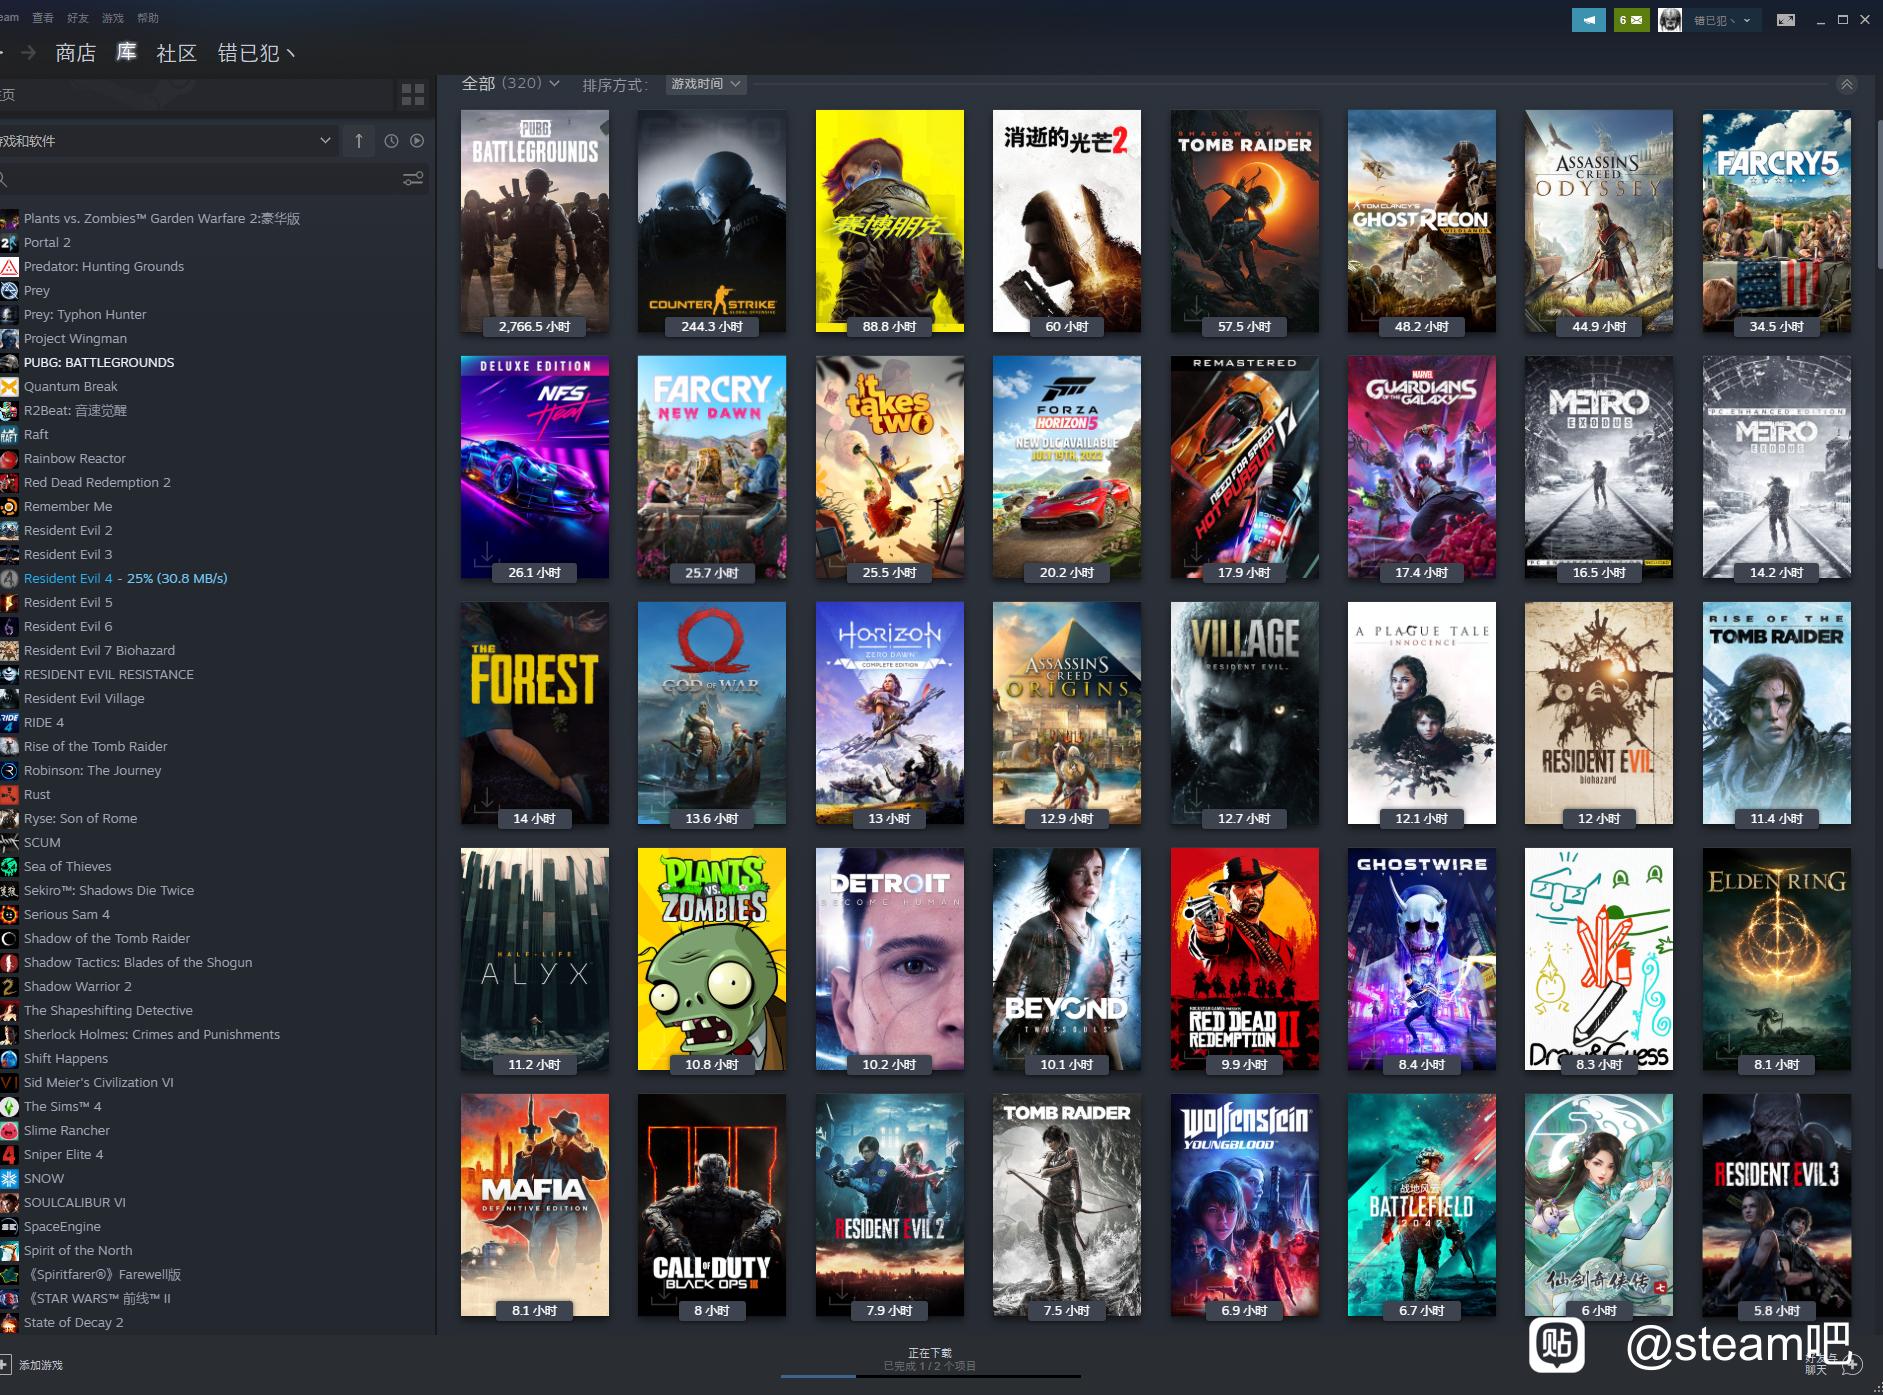Viewport: 1883px width, 1395px height.
Task: Open the 全部 (320) collection dropdown
Action: click(x=510, y=83)
